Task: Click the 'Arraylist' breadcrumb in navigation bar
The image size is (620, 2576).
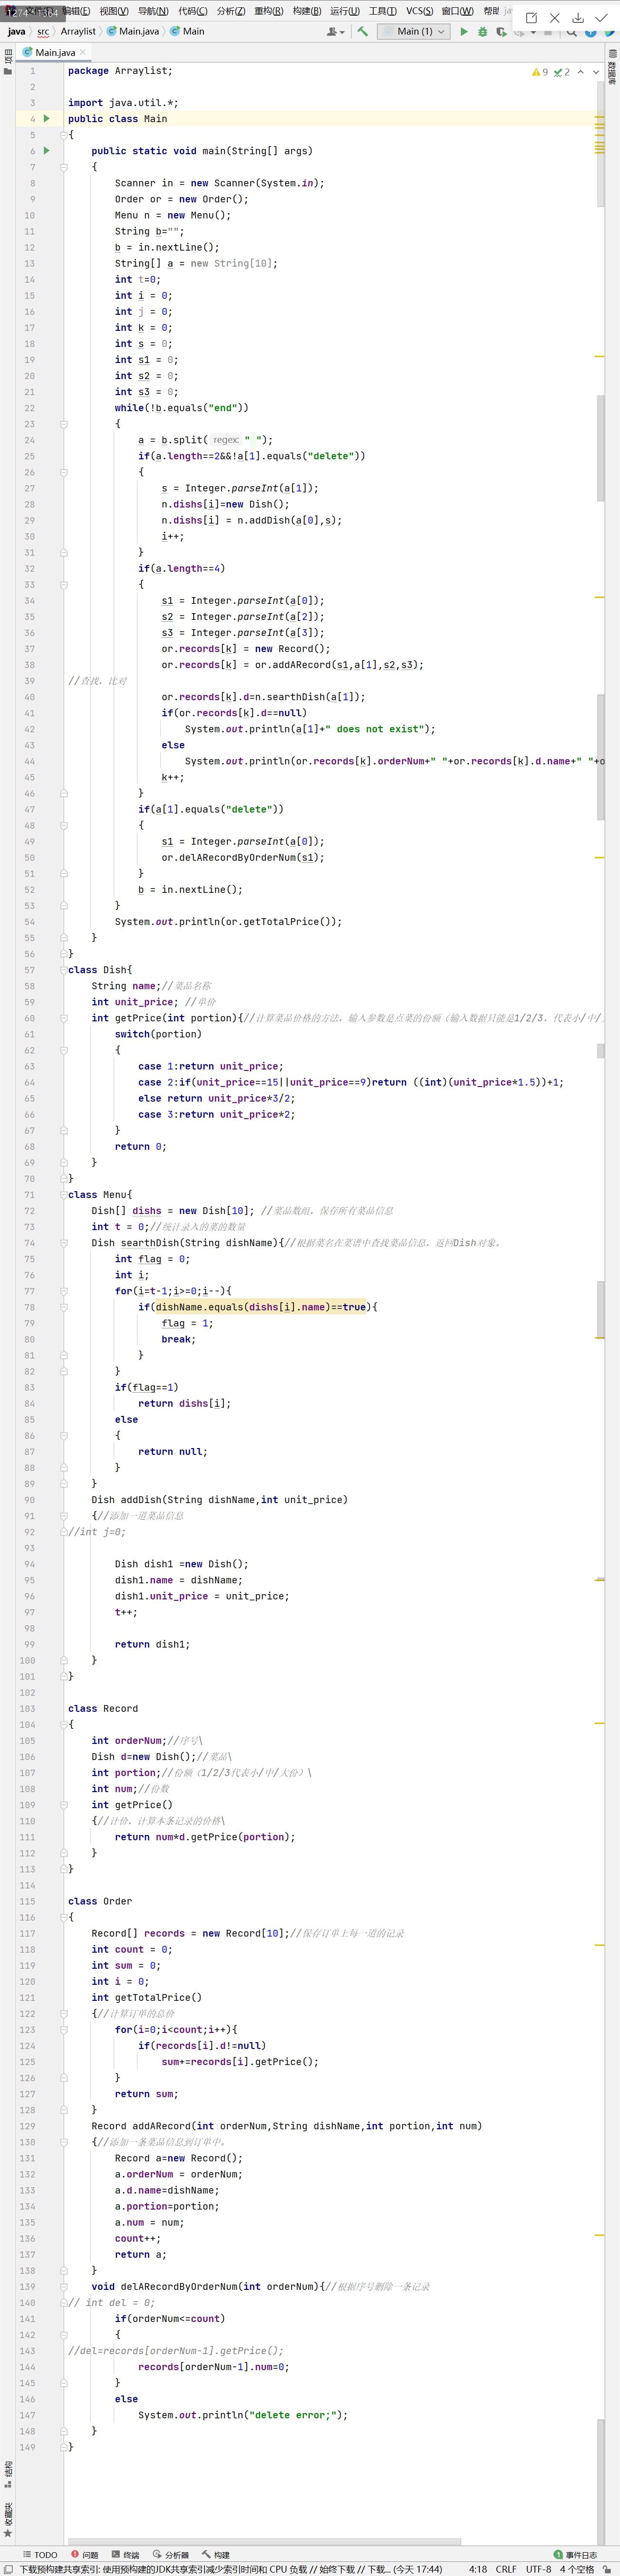Action: [78, 32]
